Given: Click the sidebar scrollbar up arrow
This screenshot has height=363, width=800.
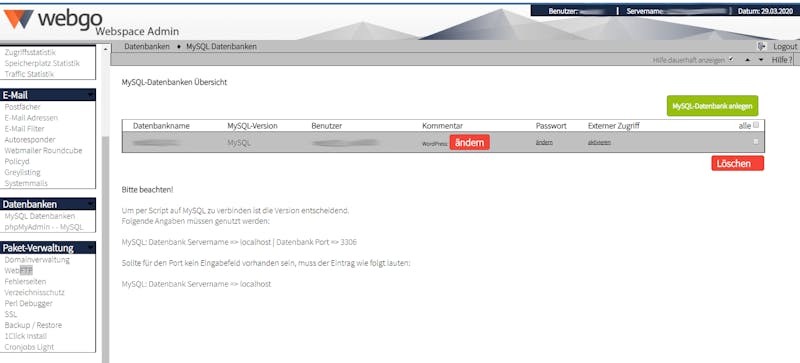Looking at the screenshot, I should [x=106, y=49].
